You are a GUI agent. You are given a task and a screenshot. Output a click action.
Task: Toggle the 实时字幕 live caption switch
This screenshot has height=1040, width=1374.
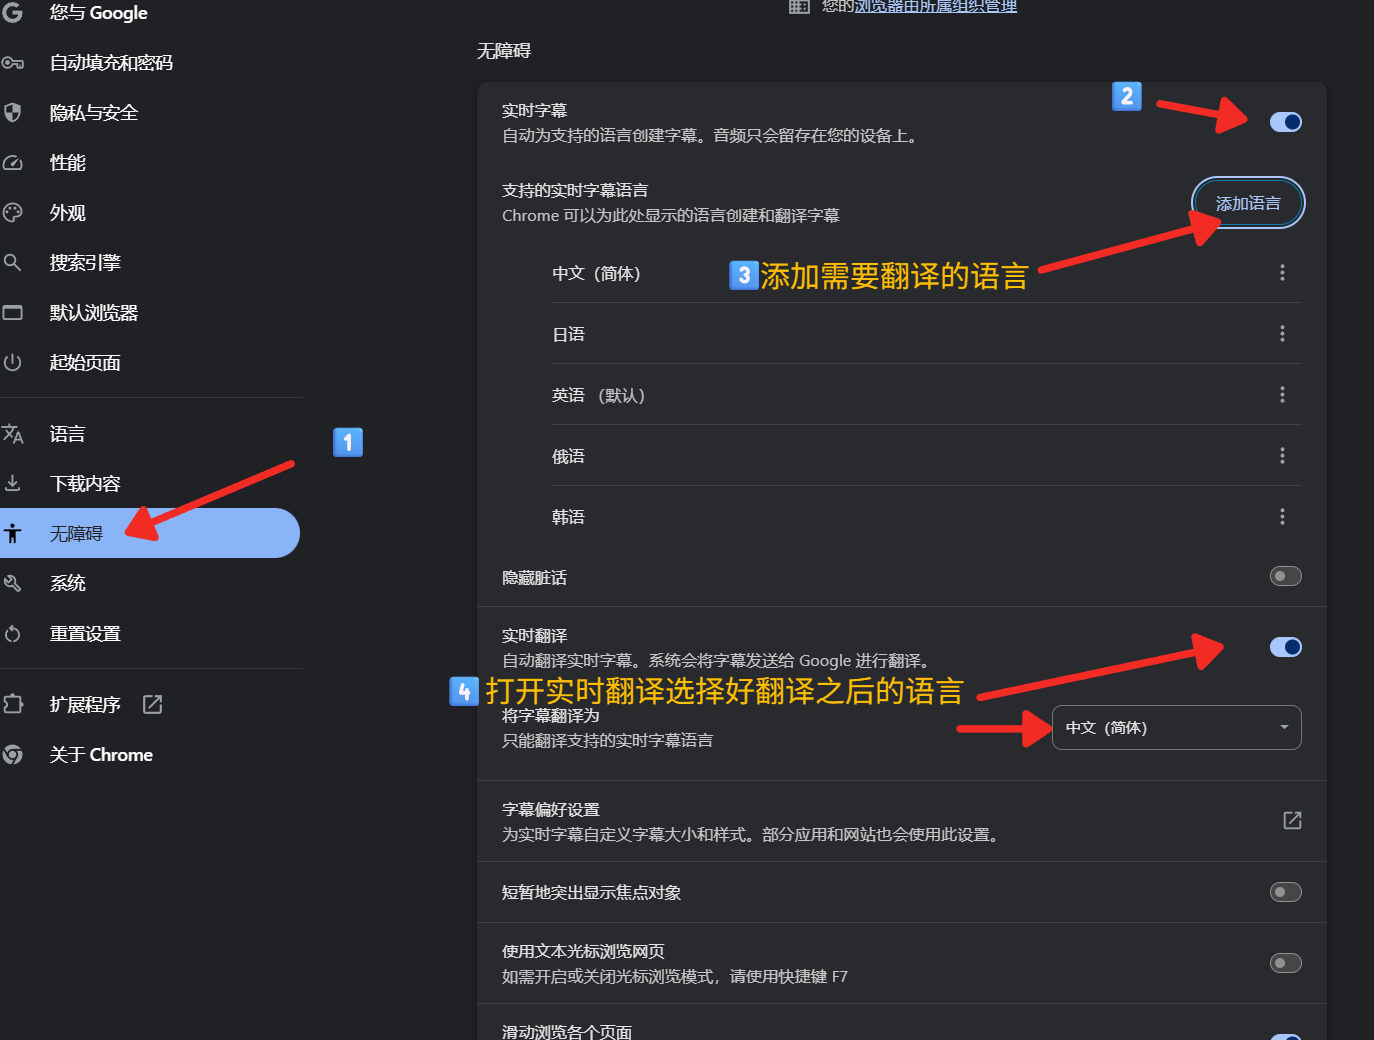click(x=1286, y=122)
